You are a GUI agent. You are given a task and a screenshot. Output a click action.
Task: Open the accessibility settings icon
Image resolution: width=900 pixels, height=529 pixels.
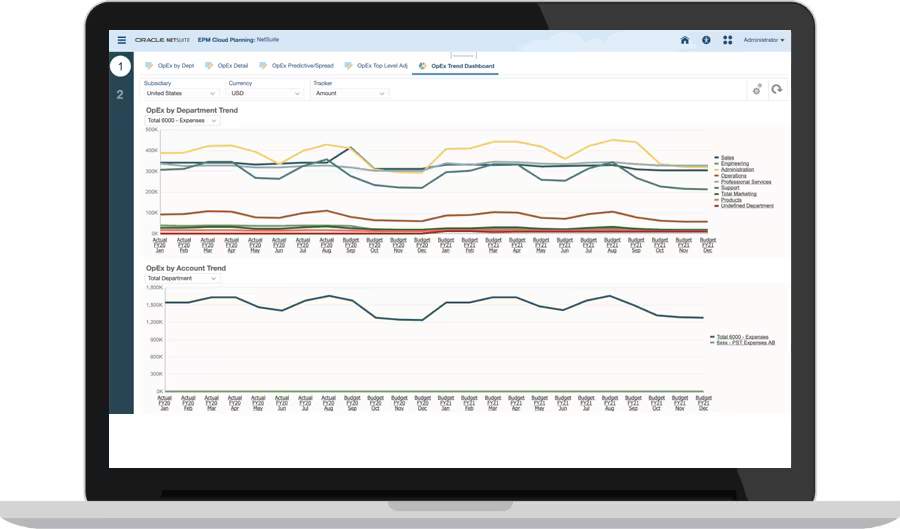pyautogui.click(x=706, y=41)
